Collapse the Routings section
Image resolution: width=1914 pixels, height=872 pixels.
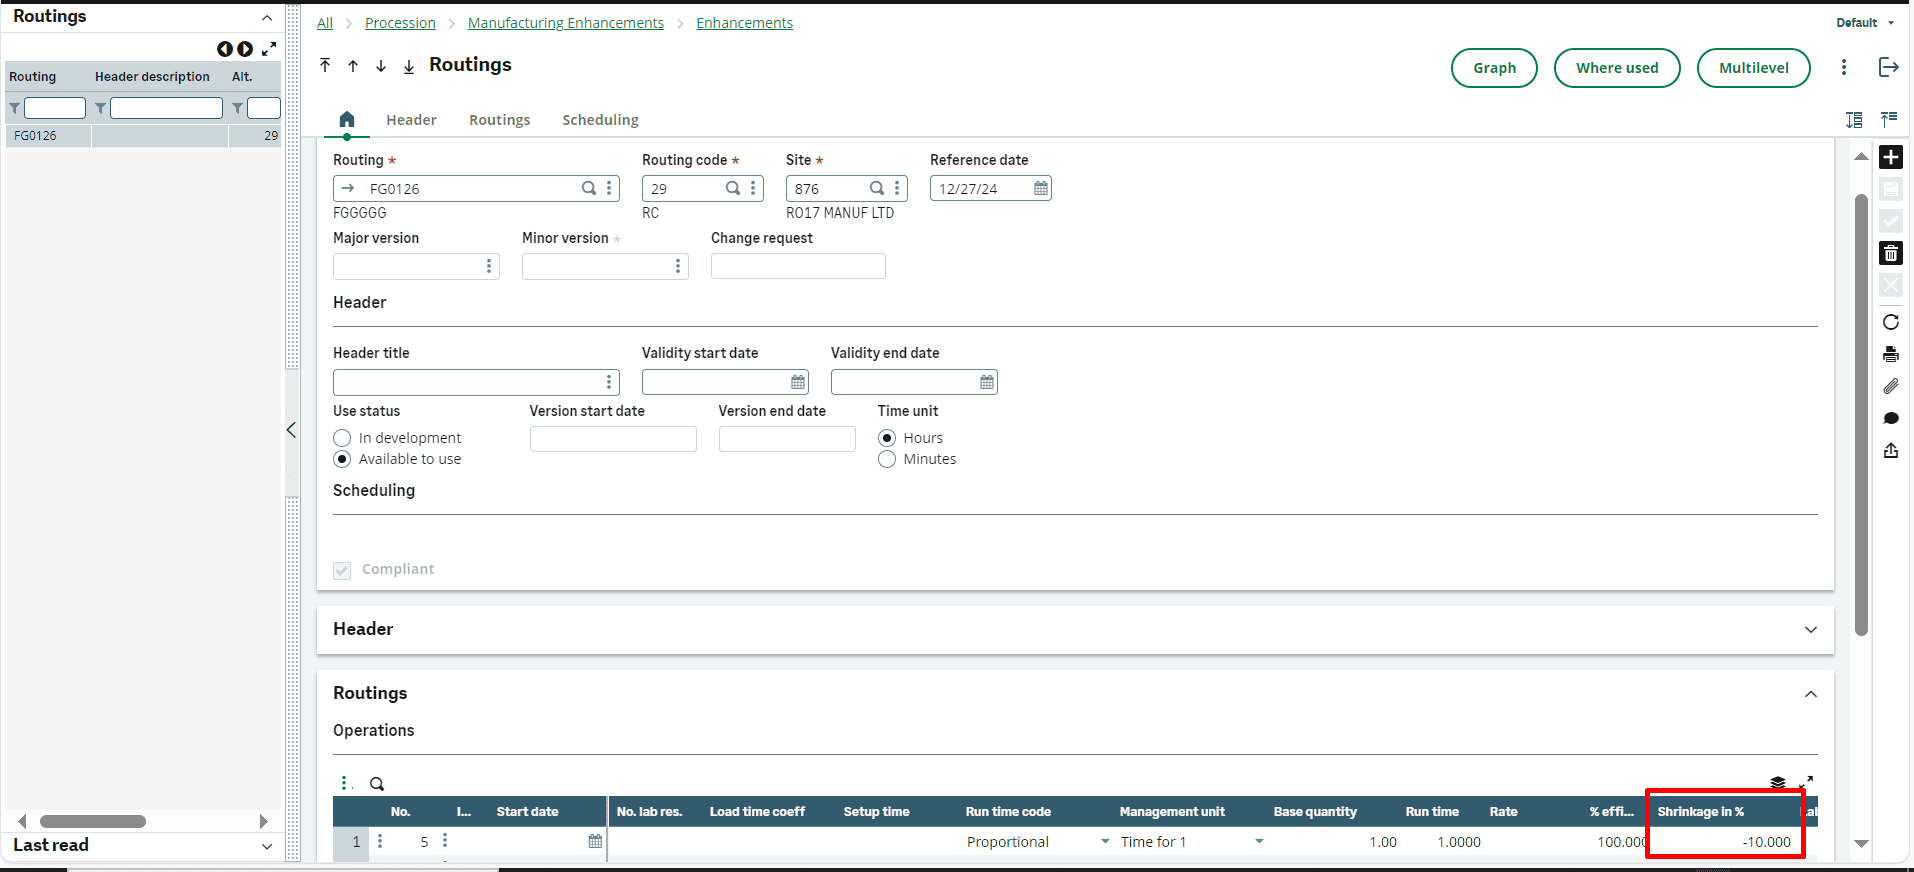1810,694
